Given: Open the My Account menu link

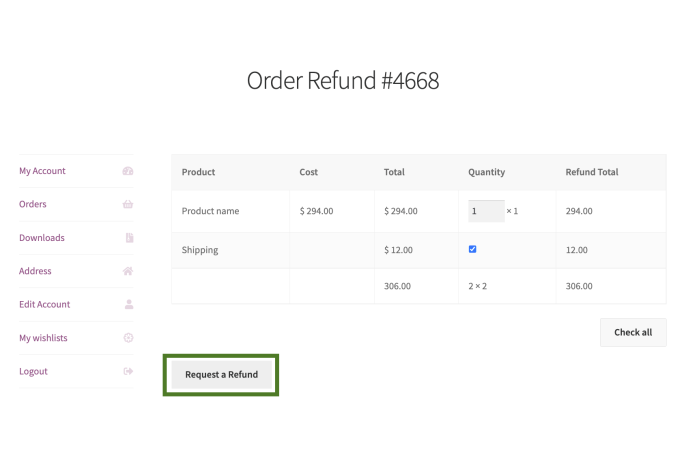Looking at the screenshot, I should click(x=42, y=171).
